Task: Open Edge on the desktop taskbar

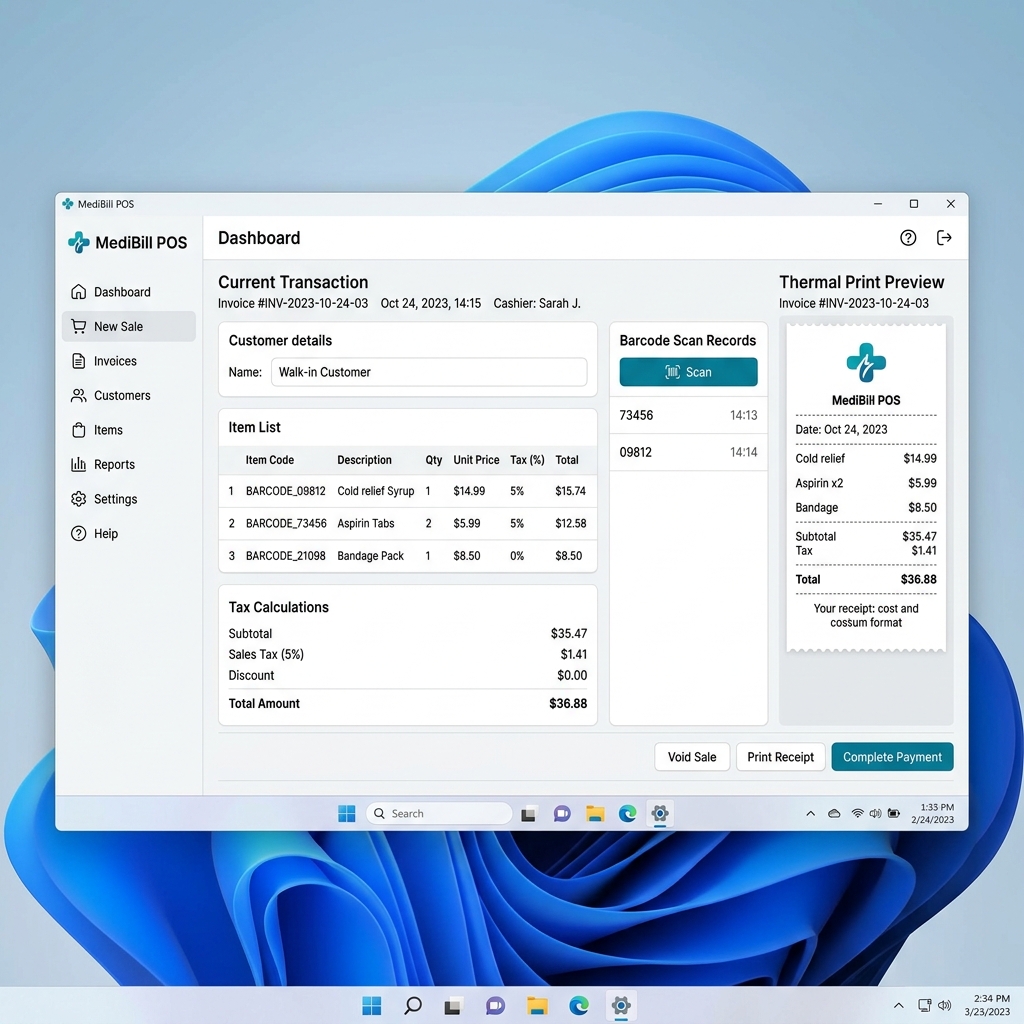Action: 579,1006
